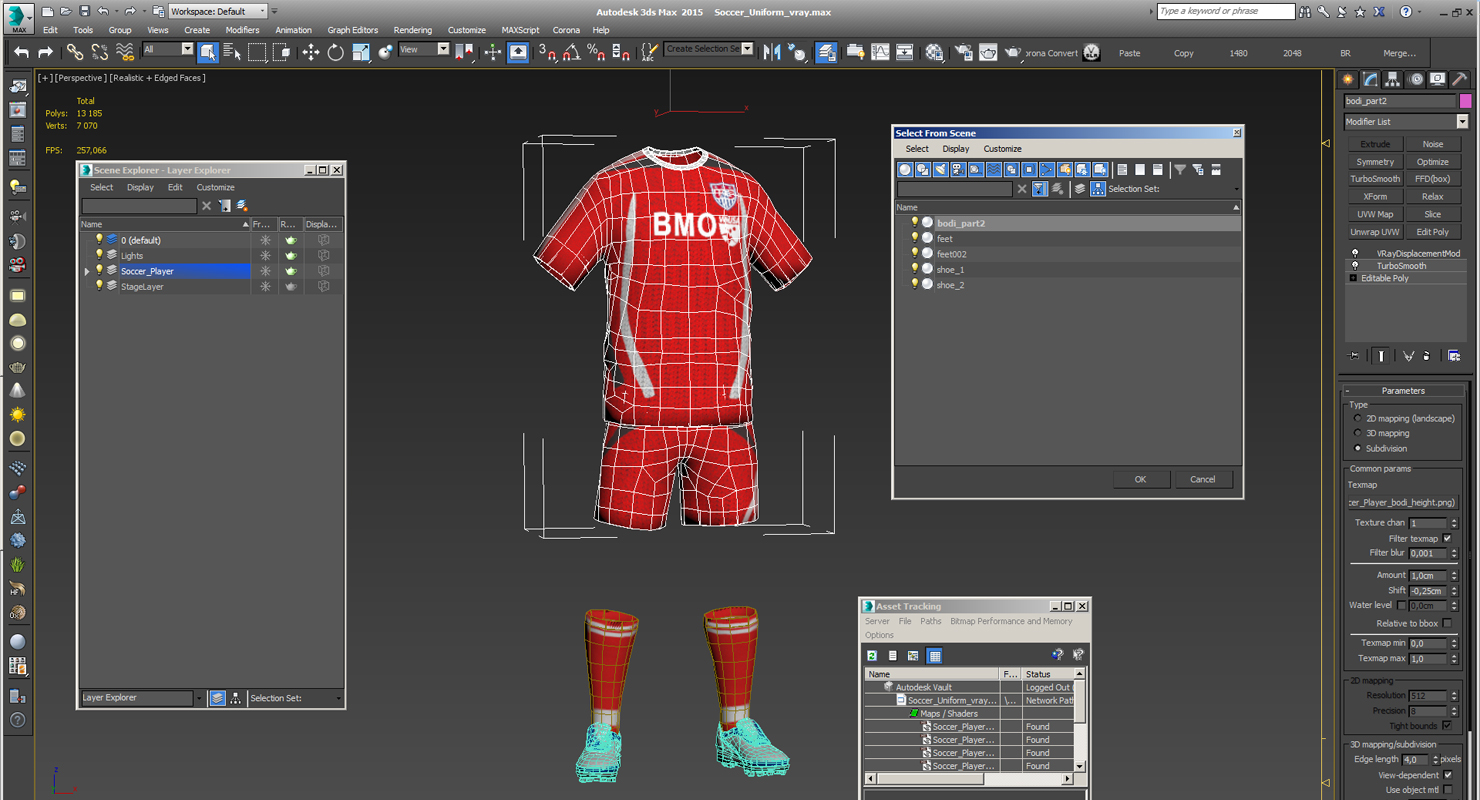Select the 3D mapping radio button
The height and width of the screenshot is (800, 1480).
[x=1357, y=433]
